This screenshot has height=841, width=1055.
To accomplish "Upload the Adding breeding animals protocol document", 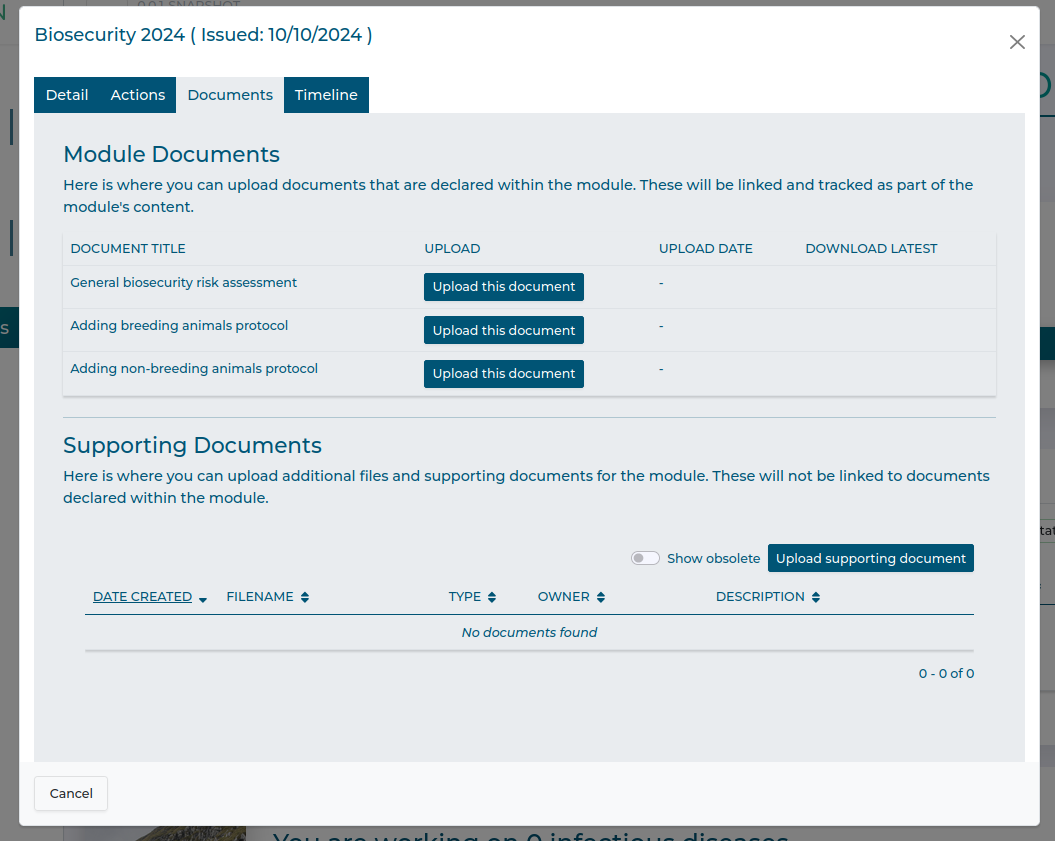I will [503, 330].
